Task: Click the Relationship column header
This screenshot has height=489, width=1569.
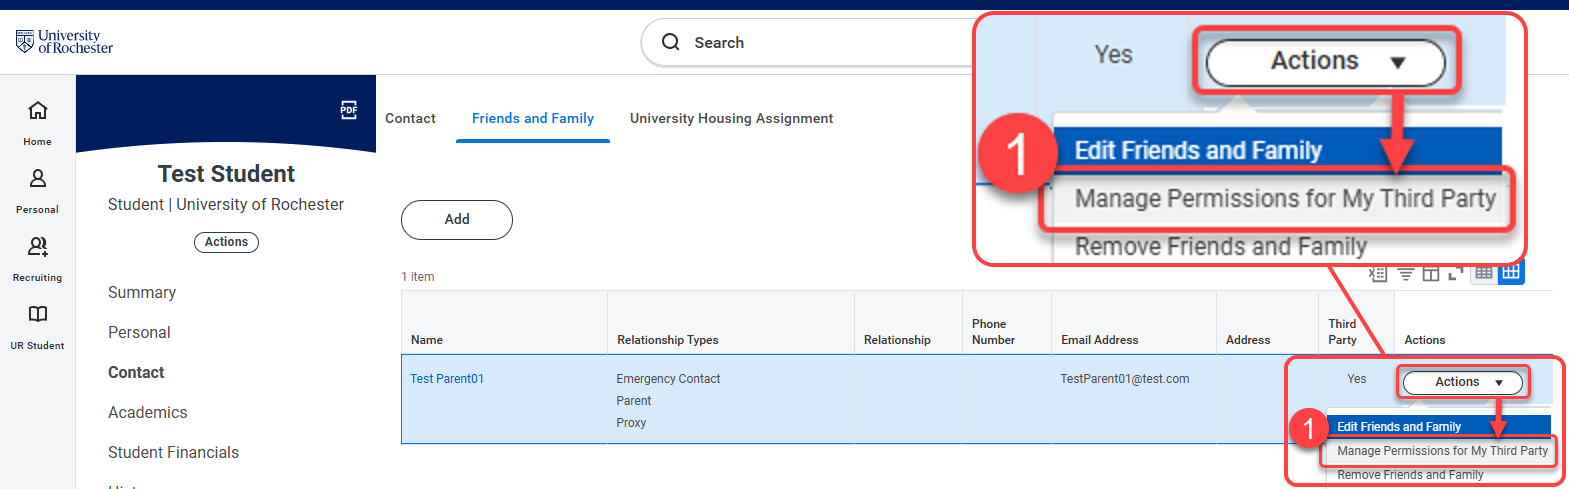Action: click(908, 323)
